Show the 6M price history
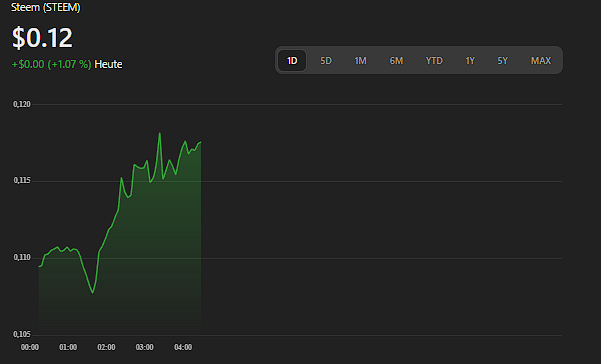 point(396,61)
